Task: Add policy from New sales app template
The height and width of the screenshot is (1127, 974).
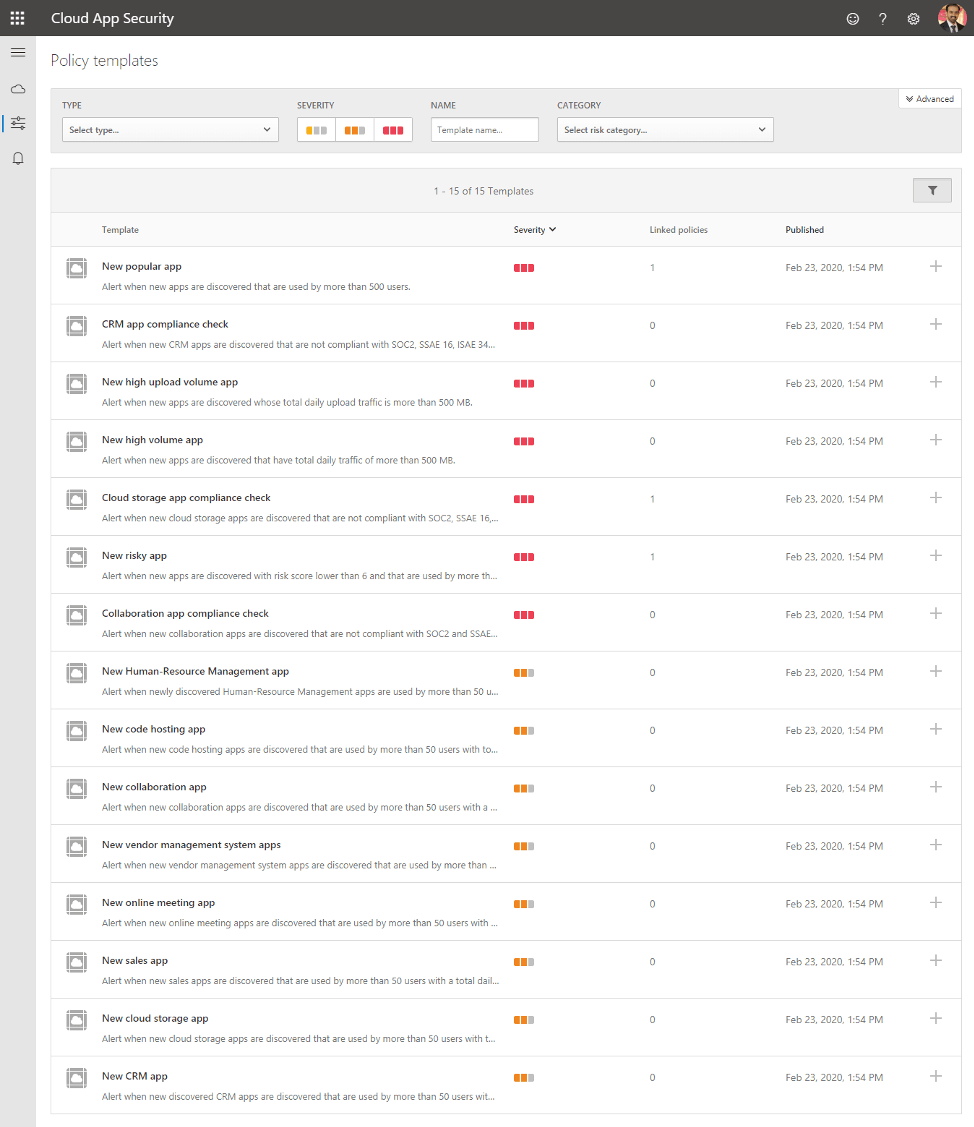Action: pos(936,961)
